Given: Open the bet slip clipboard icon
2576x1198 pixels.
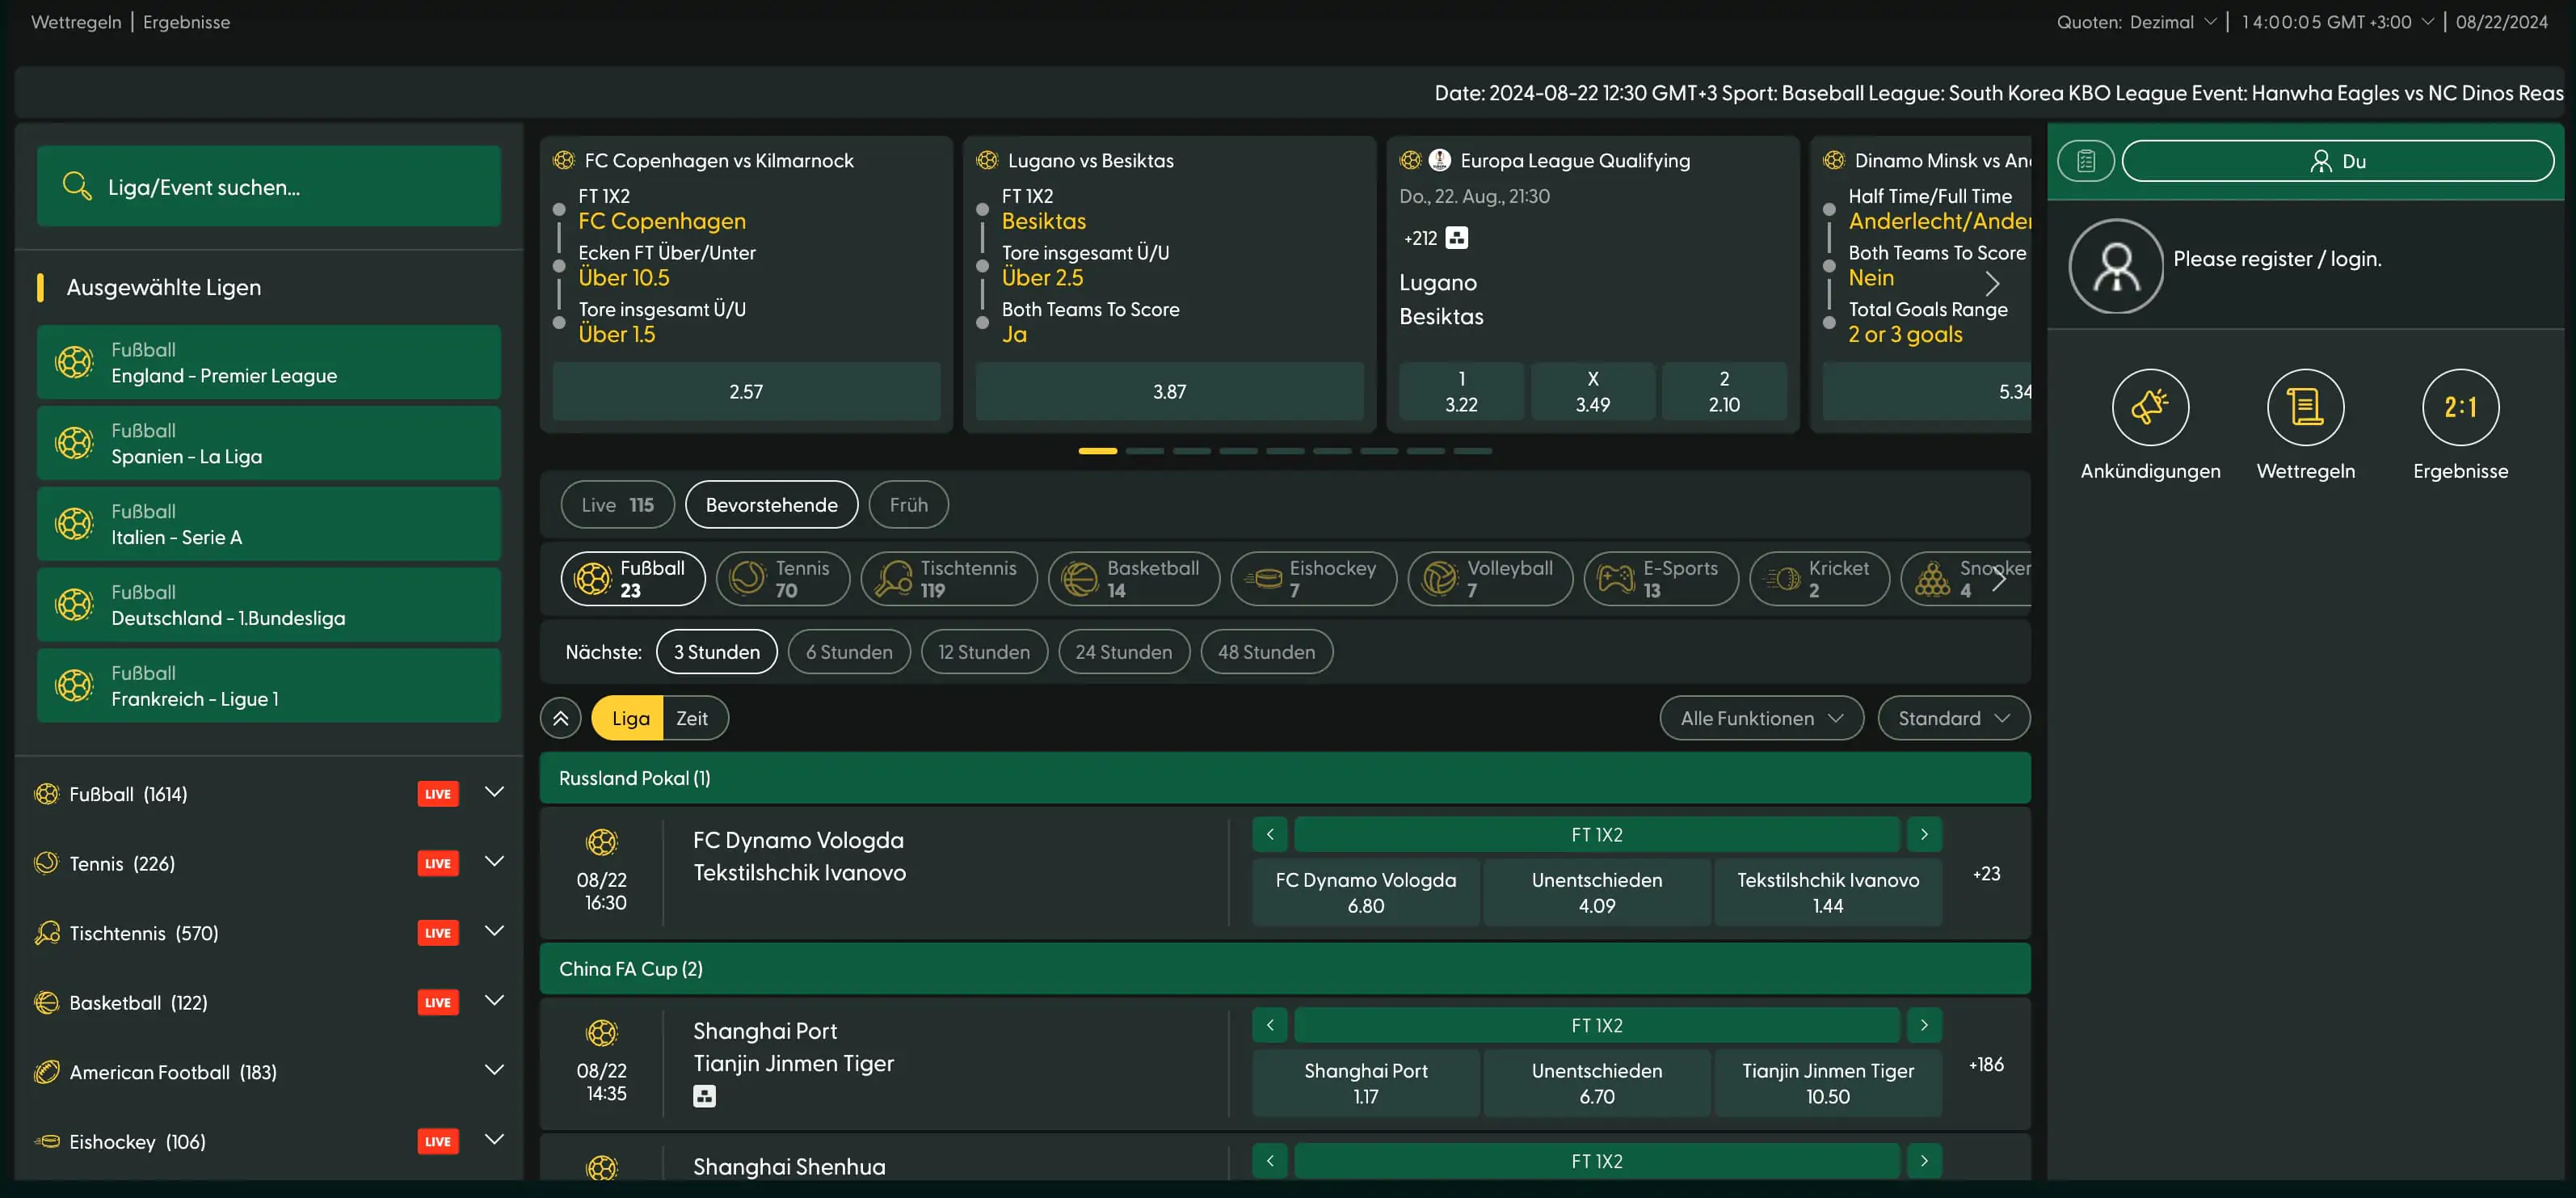Looking at the screenshot, I should 2085,161.
